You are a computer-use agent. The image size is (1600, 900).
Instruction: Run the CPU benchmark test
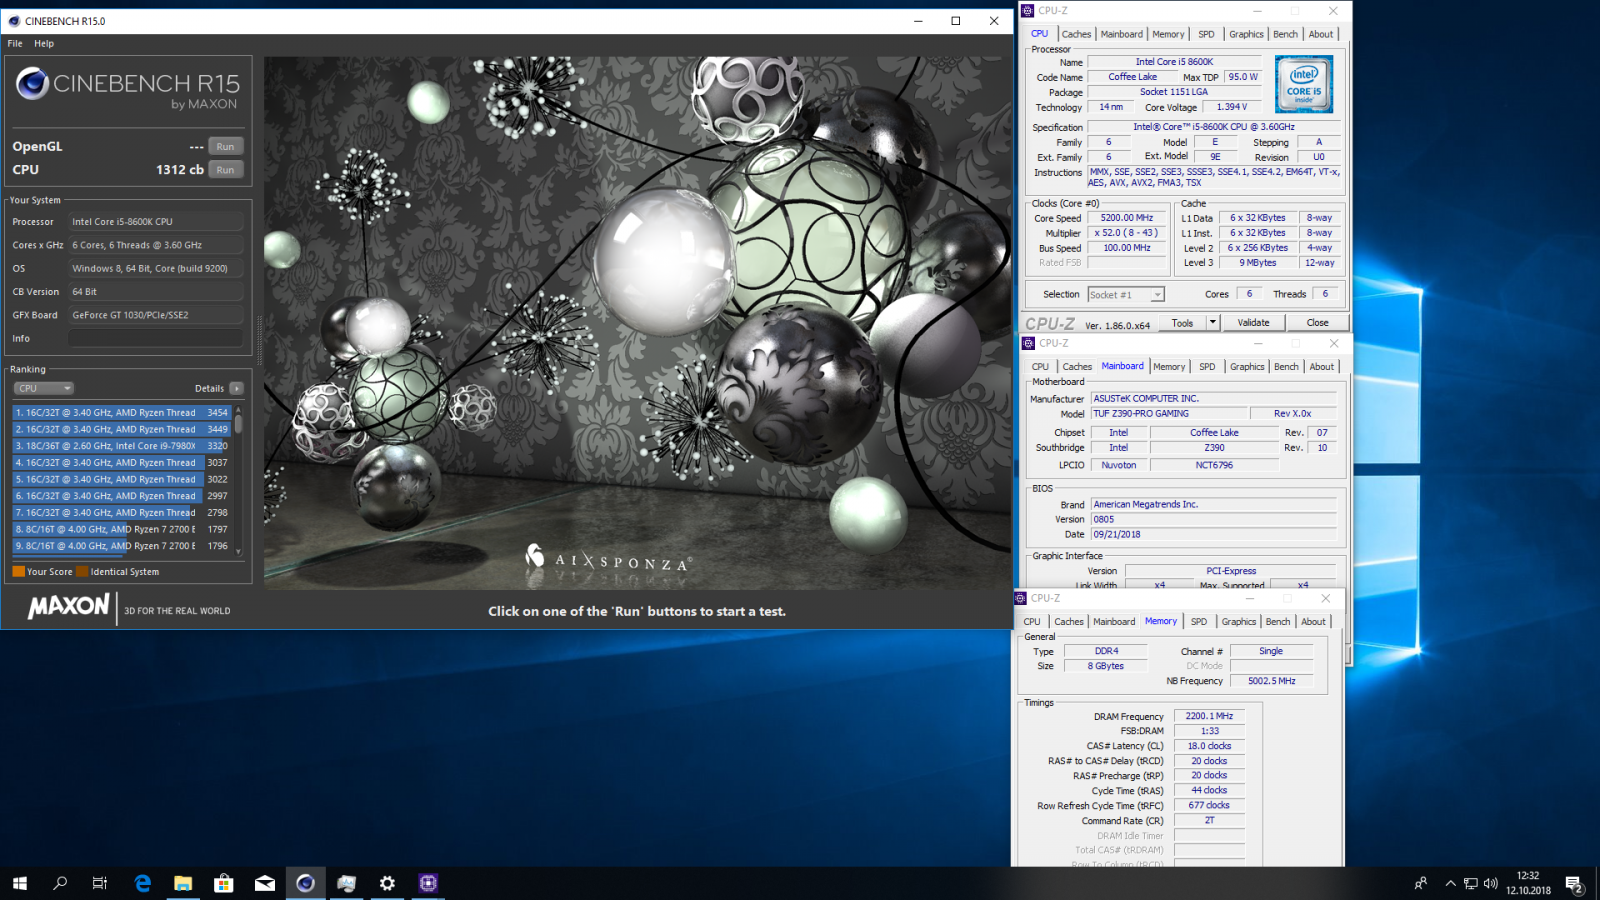click(226, 170)
